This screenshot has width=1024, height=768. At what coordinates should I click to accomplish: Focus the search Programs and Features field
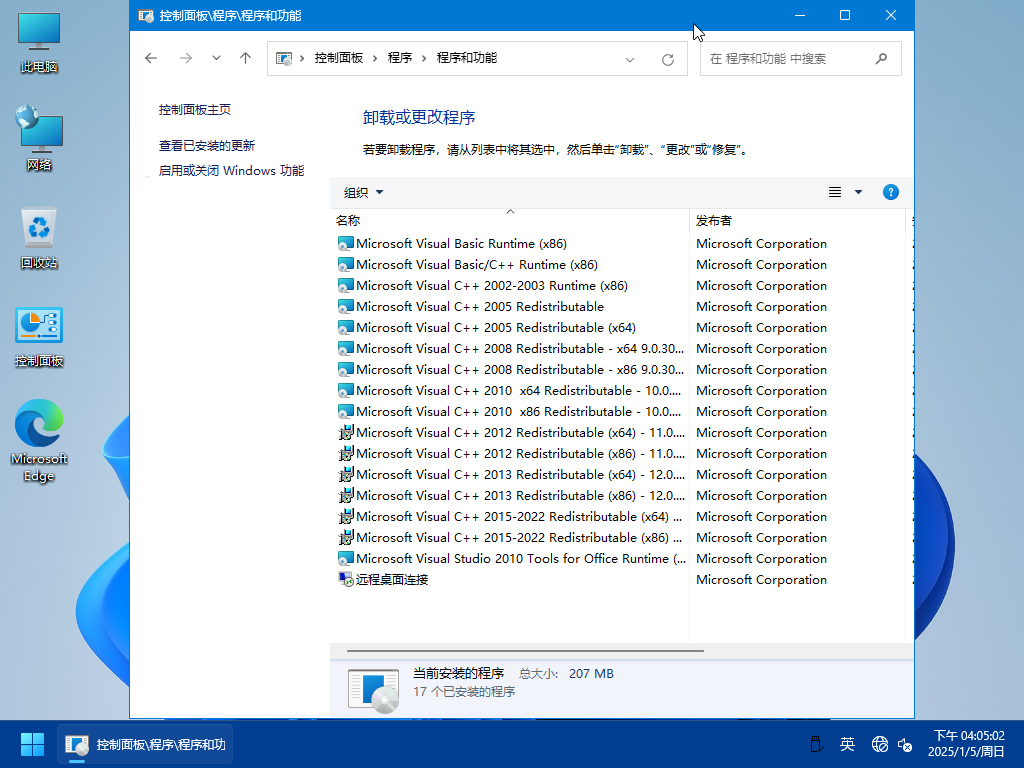(x=801, y=59)
